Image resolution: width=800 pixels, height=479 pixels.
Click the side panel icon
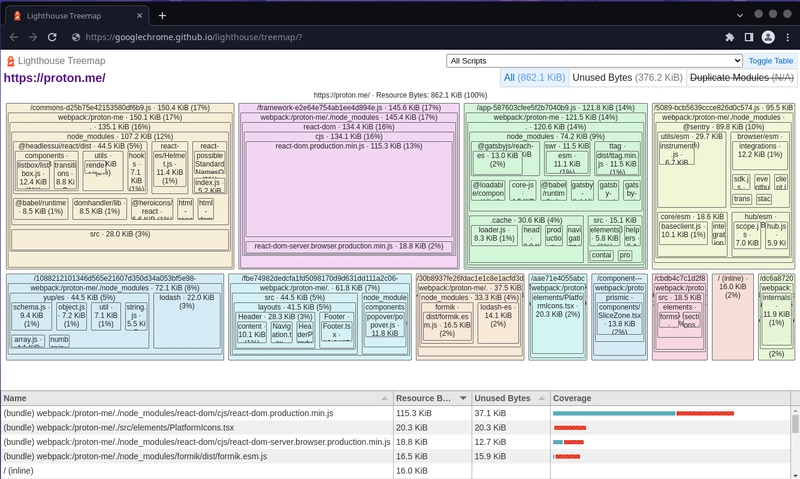pos(748,37)
